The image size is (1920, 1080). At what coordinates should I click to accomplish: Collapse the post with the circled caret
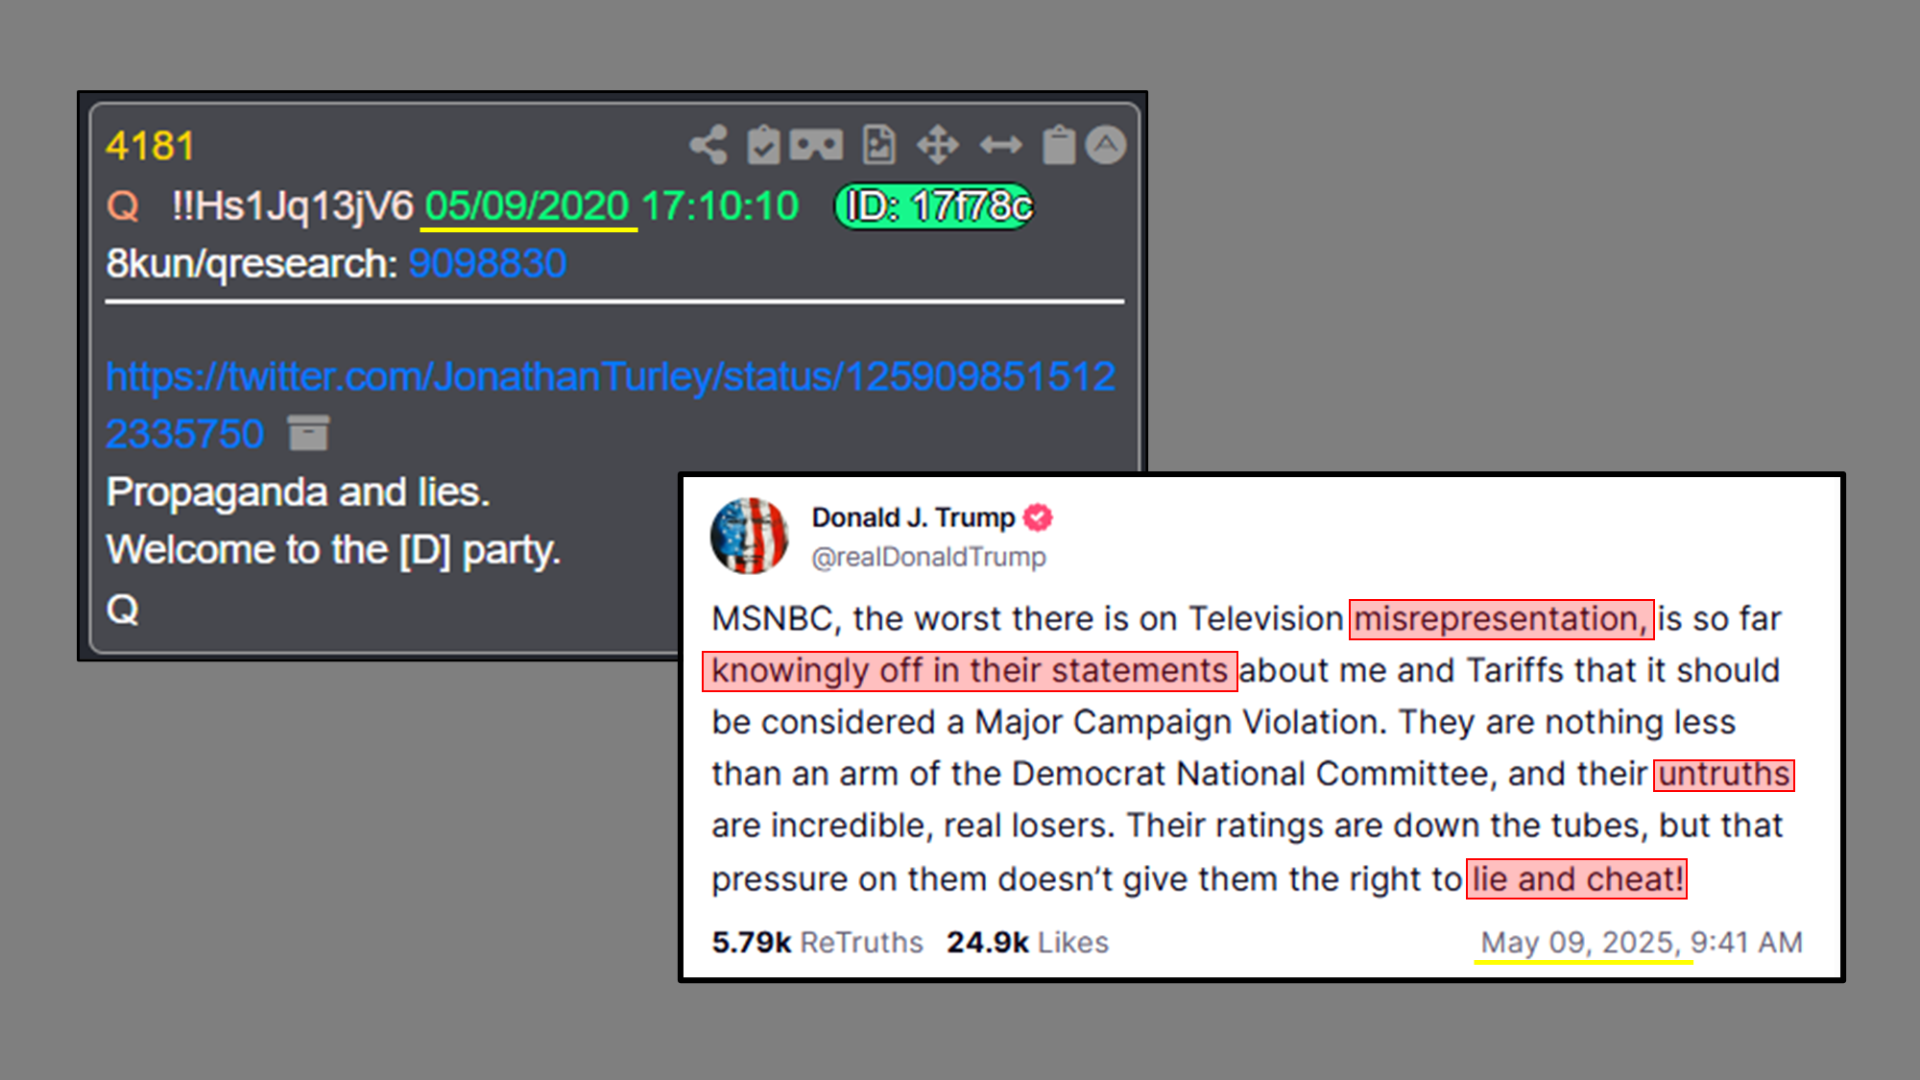1106,146
